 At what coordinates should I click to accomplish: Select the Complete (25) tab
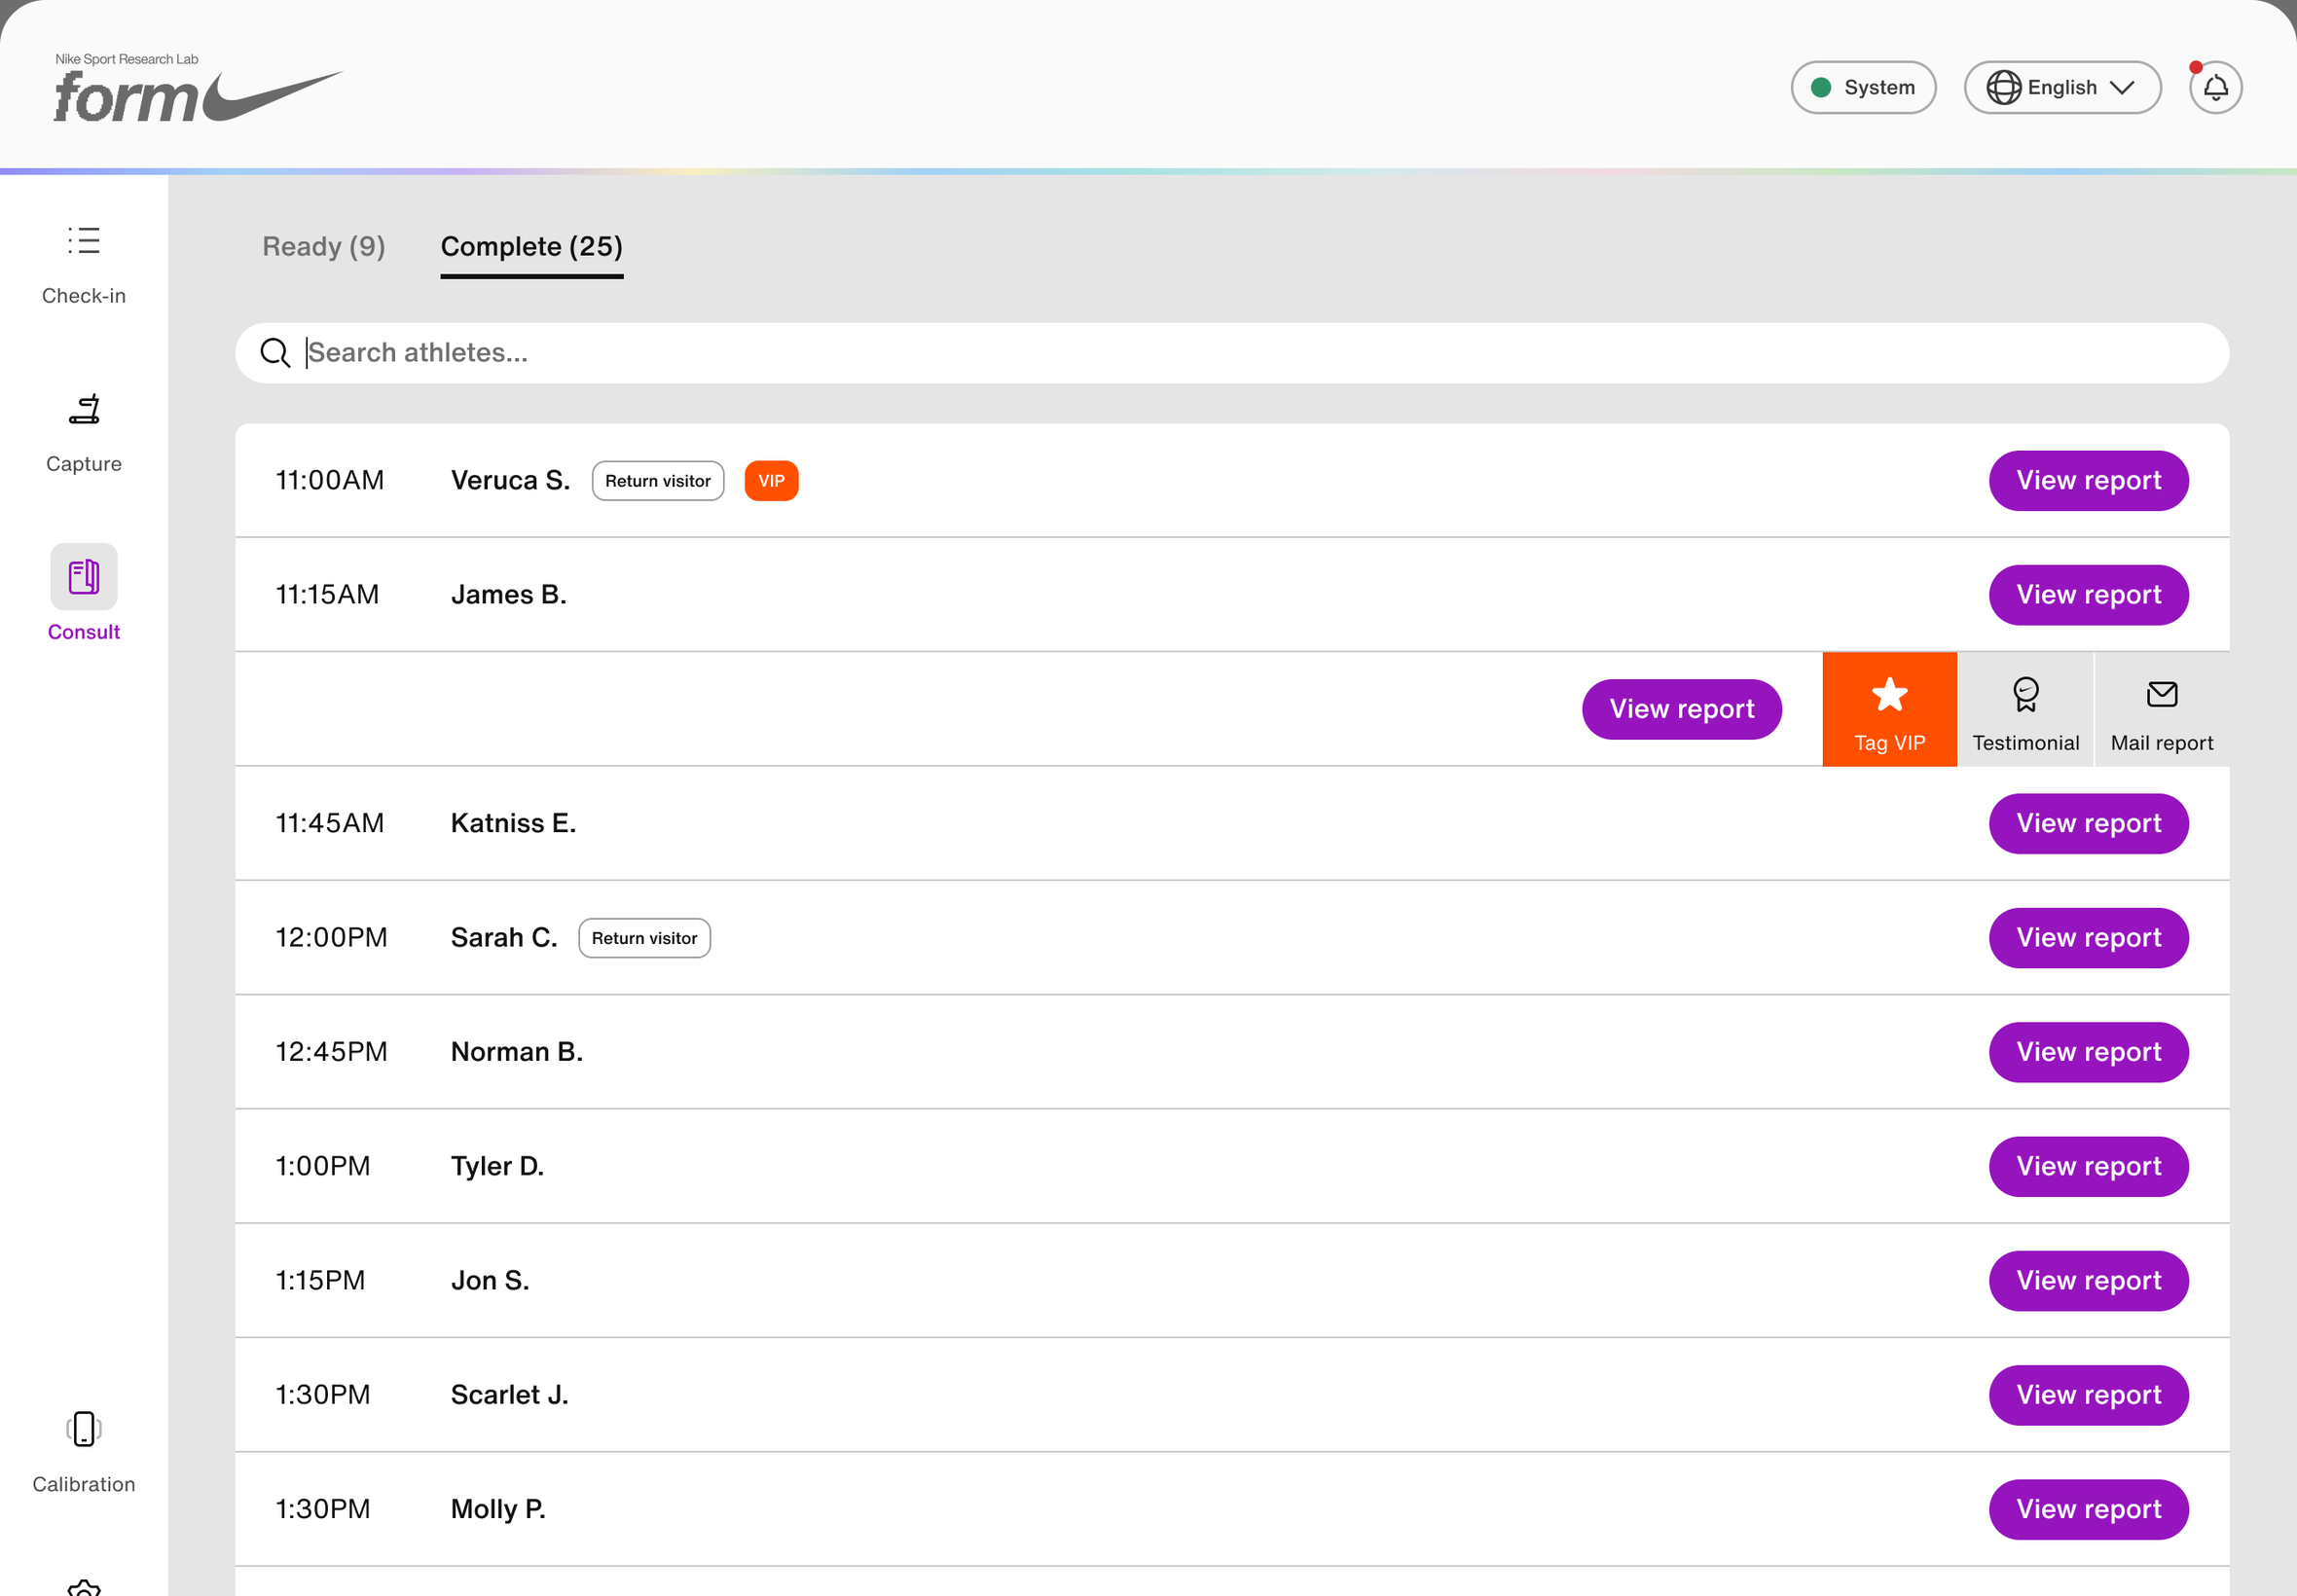532,247
